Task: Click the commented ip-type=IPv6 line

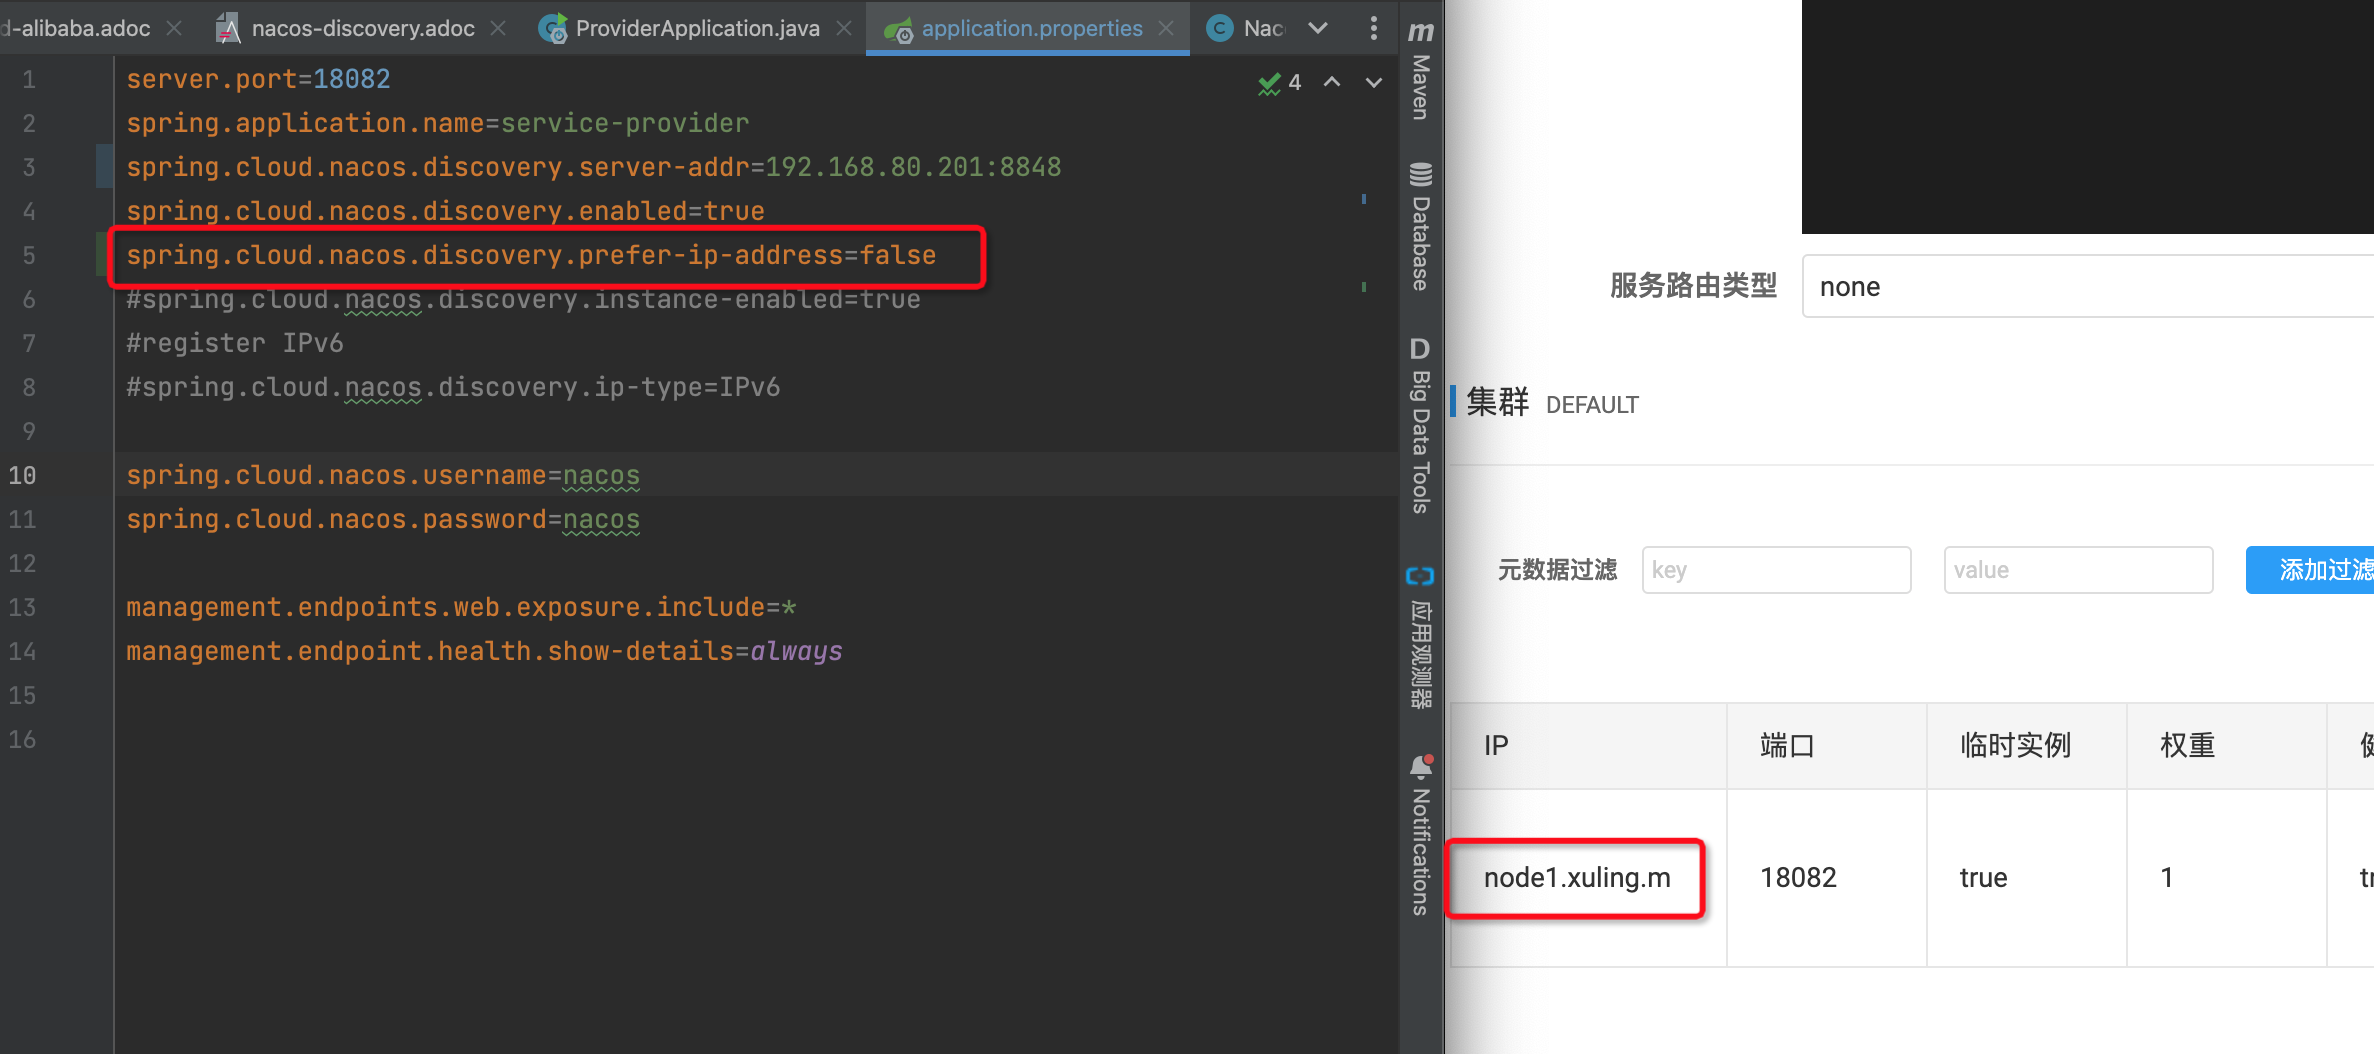Action: tap(453, 387)
